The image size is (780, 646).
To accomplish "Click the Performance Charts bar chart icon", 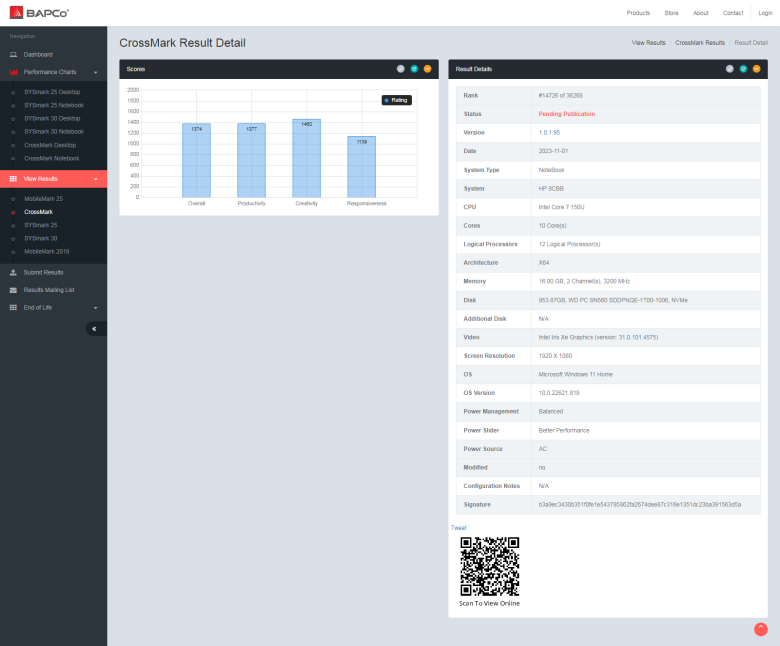I will tap(13, 72).
